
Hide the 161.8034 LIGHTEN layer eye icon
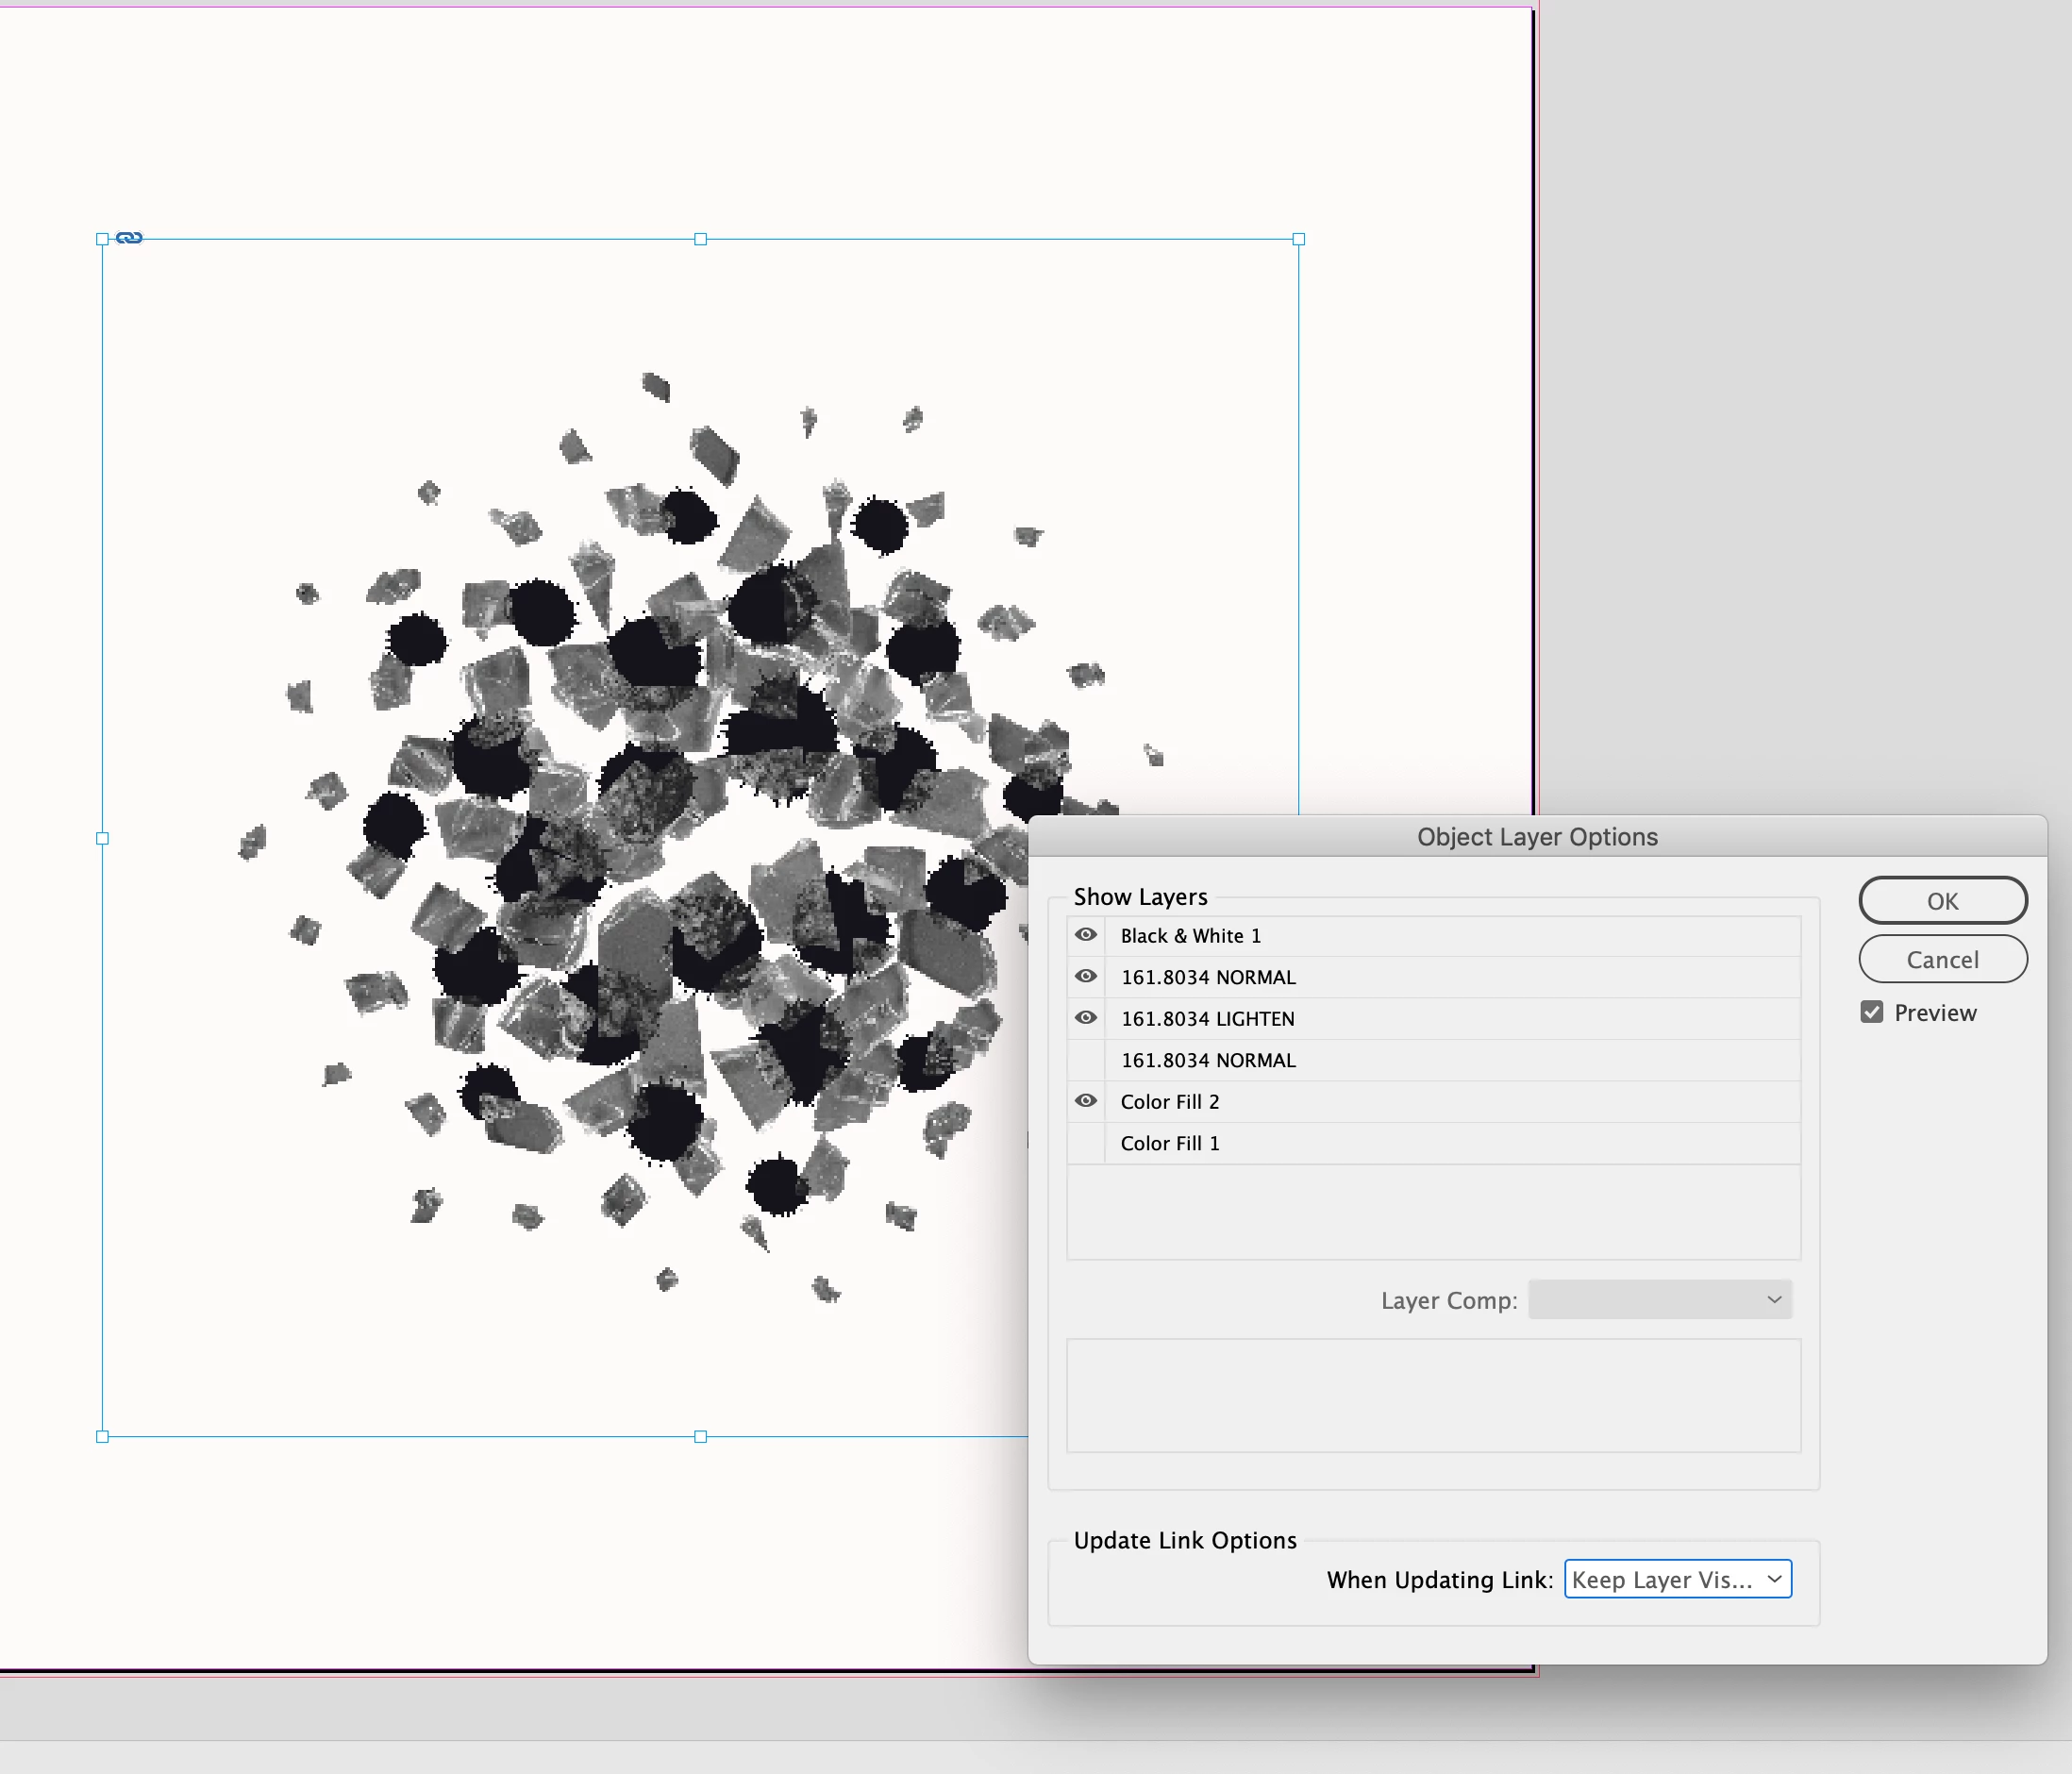coord(1085,1018)
